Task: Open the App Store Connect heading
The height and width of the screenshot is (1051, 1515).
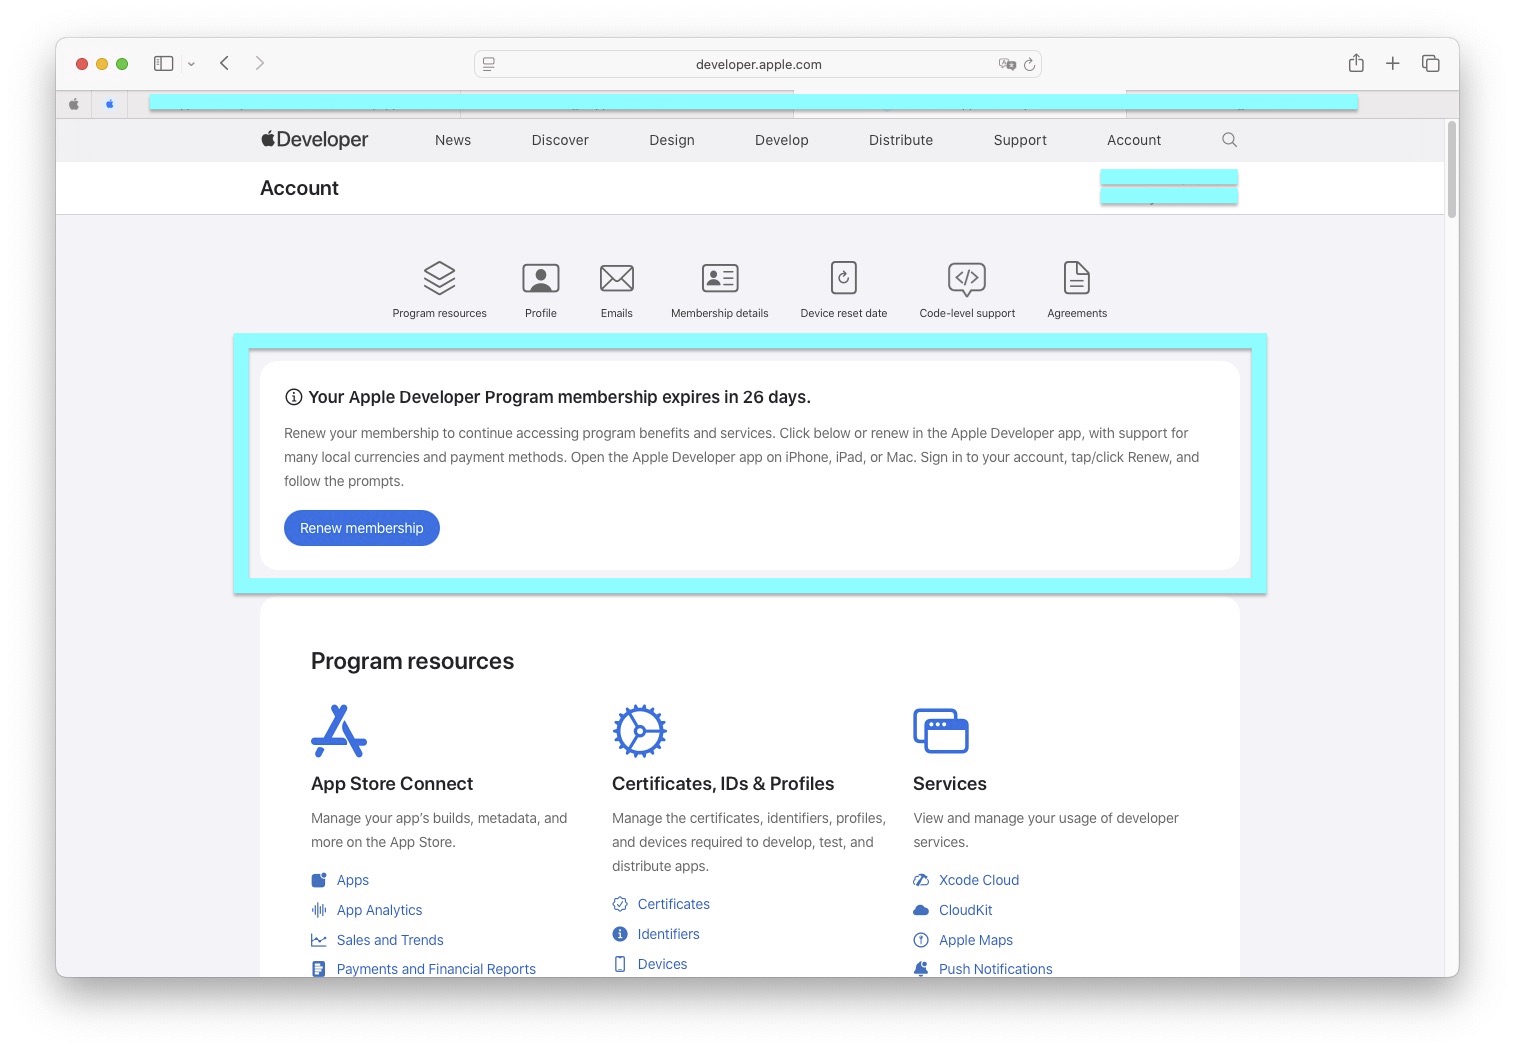Action: pos(392,784)
